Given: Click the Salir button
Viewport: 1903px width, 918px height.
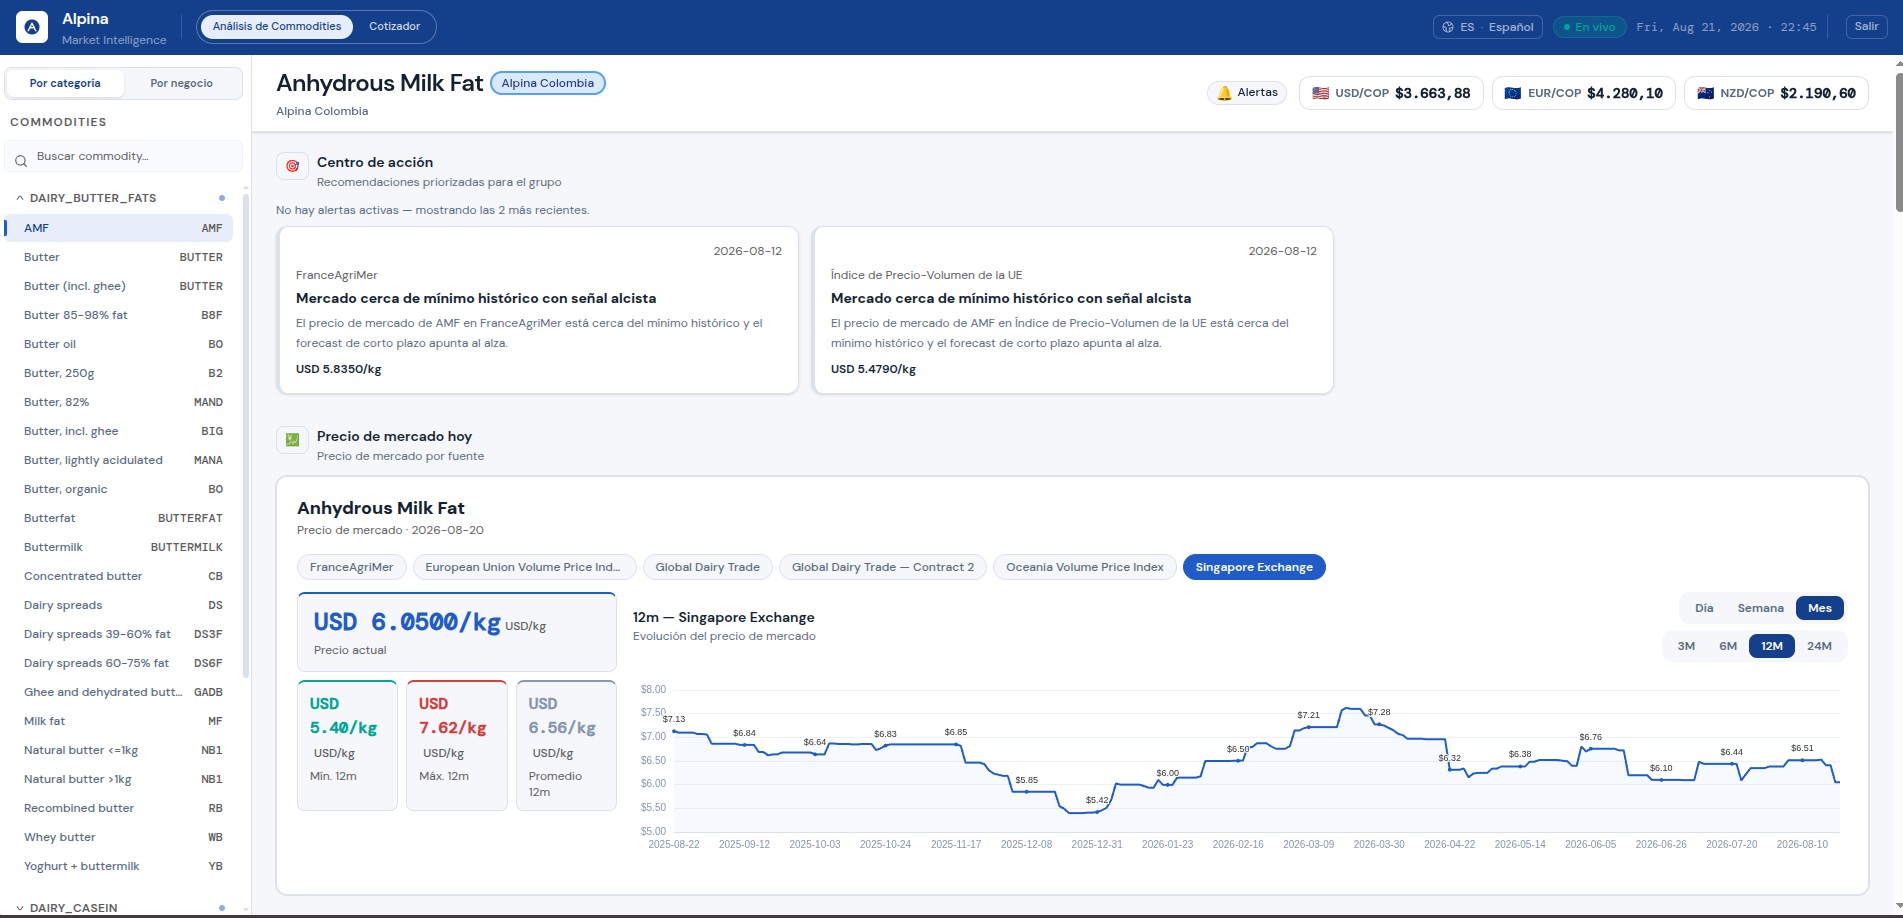Looking at the screenshot, I should (1866, 27).
